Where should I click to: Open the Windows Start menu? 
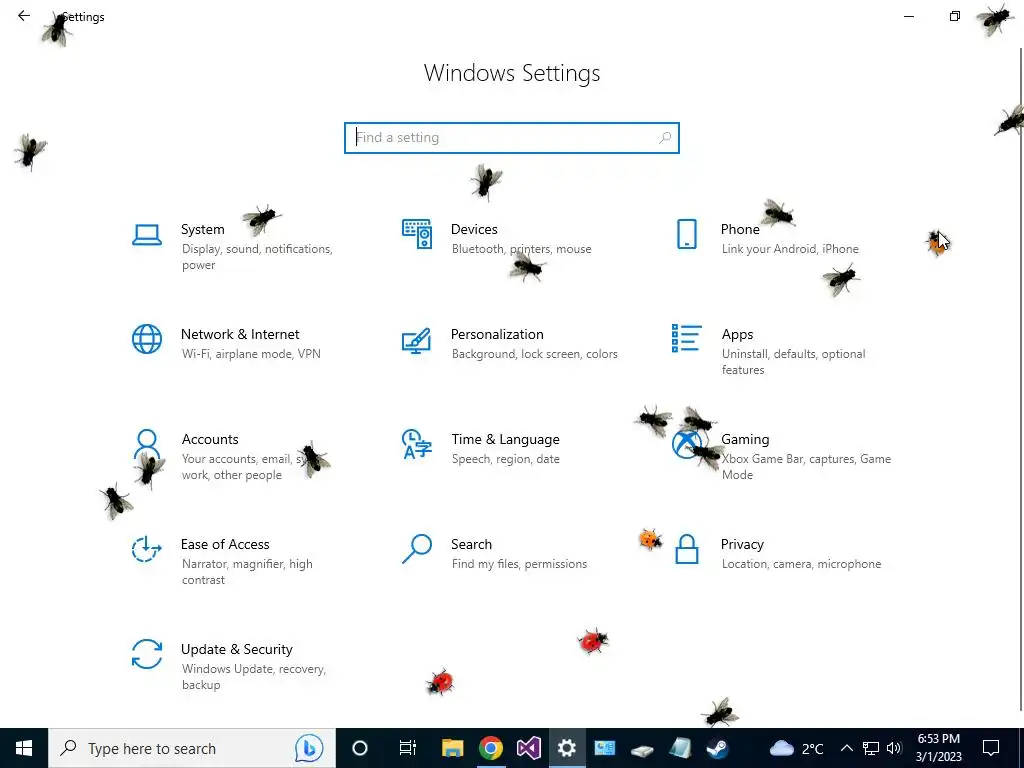24,748
